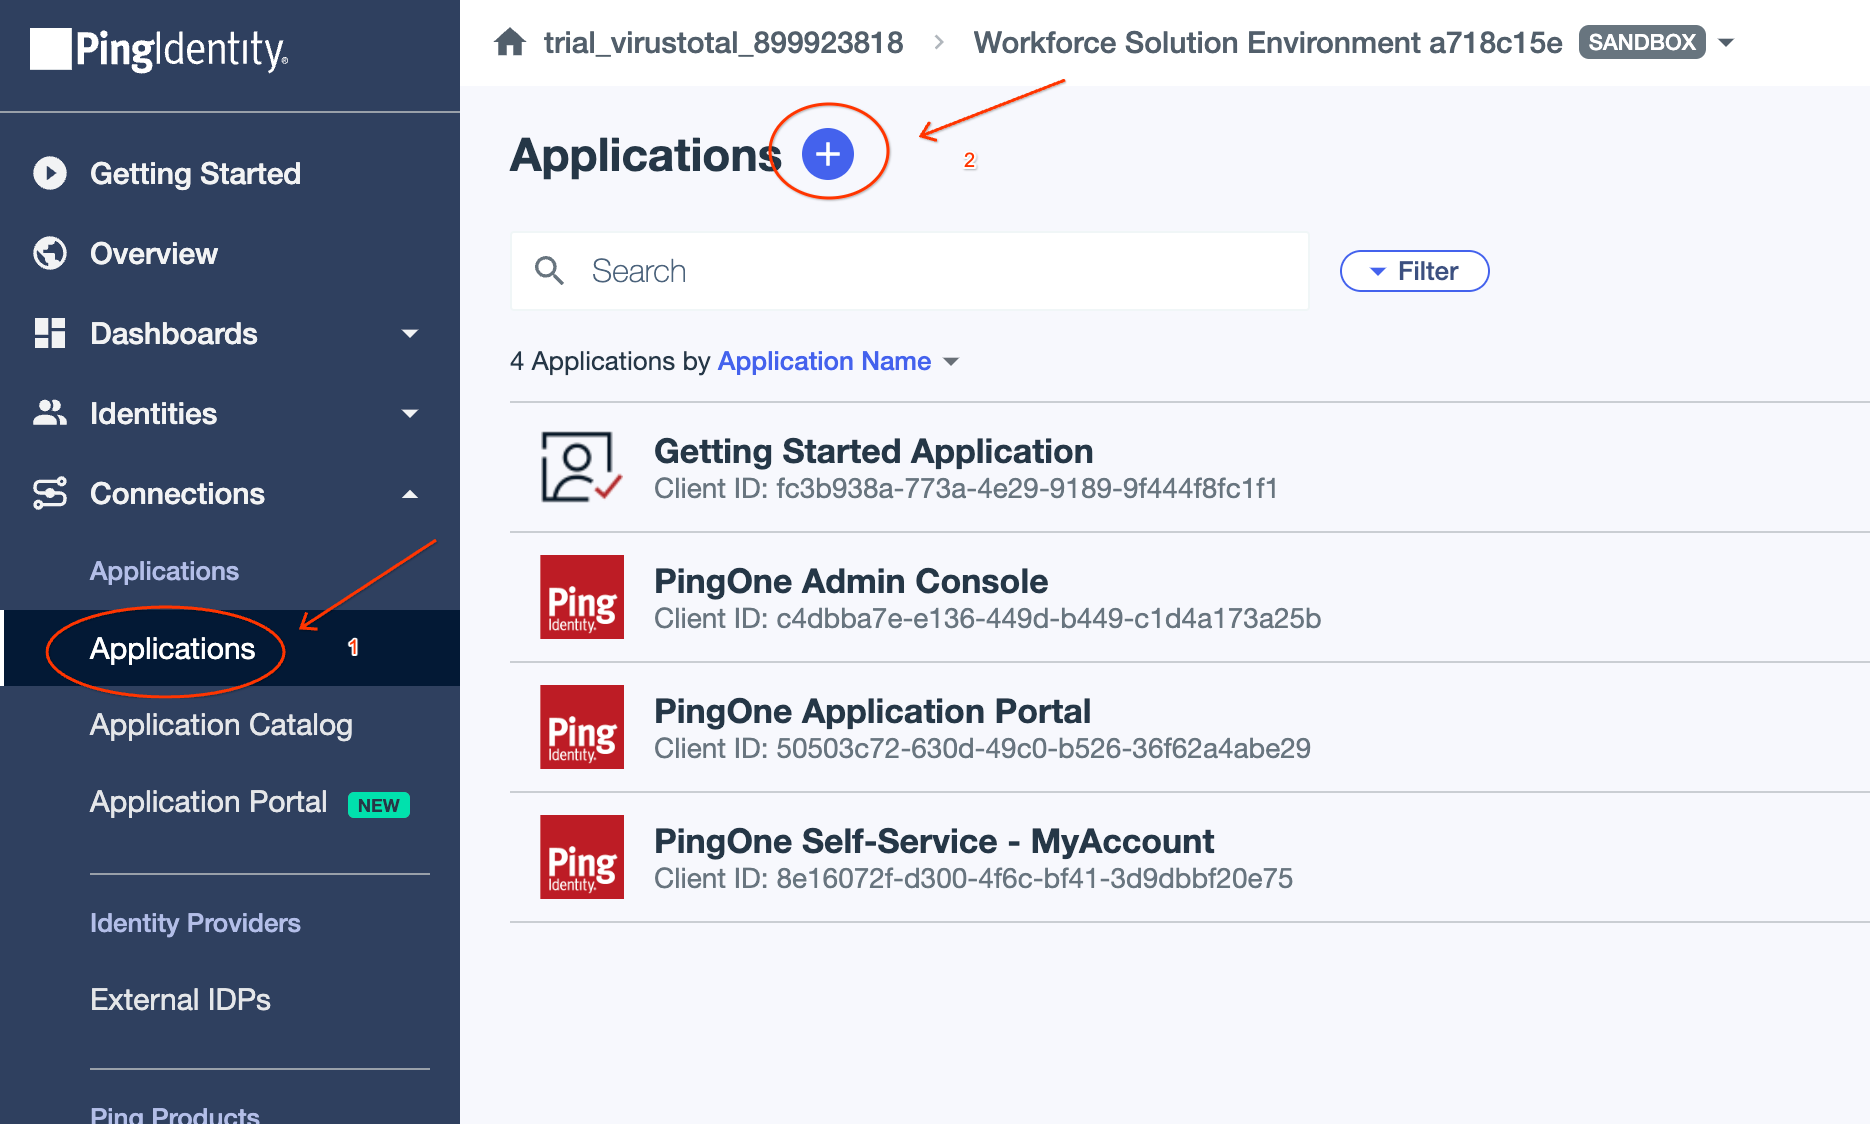1870x1124 pixels.
Task: Open Application Catalog
Action: (x=221, y=725)
